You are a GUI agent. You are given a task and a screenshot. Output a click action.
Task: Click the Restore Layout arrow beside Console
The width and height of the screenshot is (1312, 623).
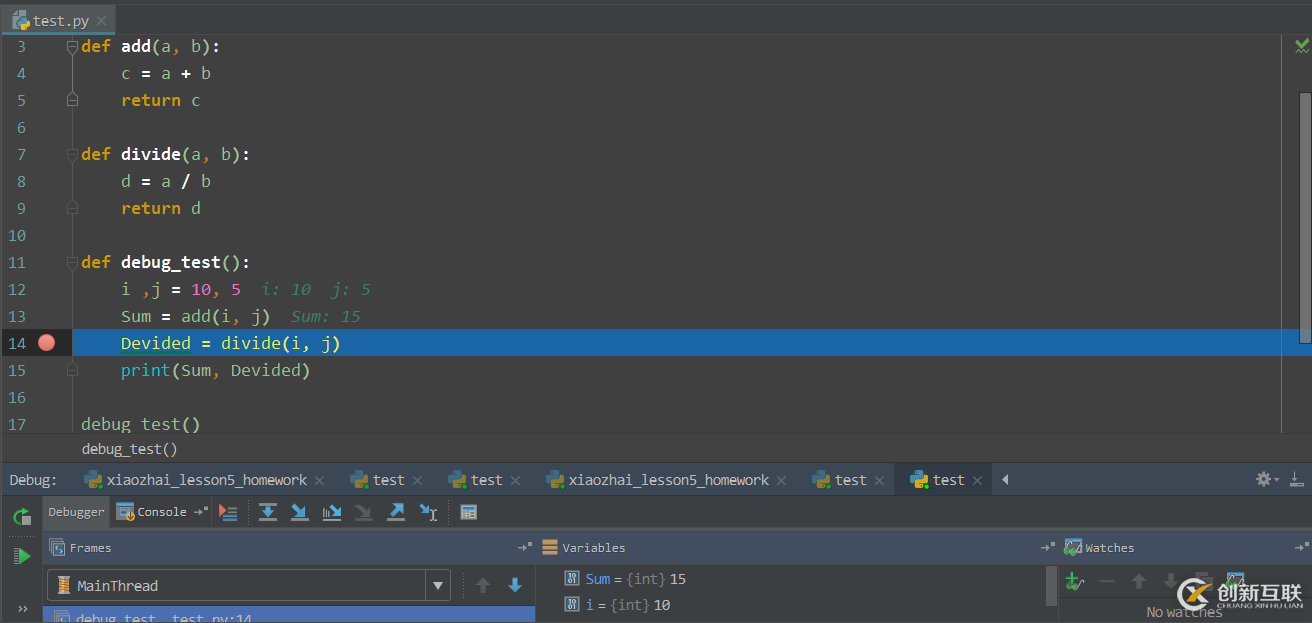click(x=201, y=512)
